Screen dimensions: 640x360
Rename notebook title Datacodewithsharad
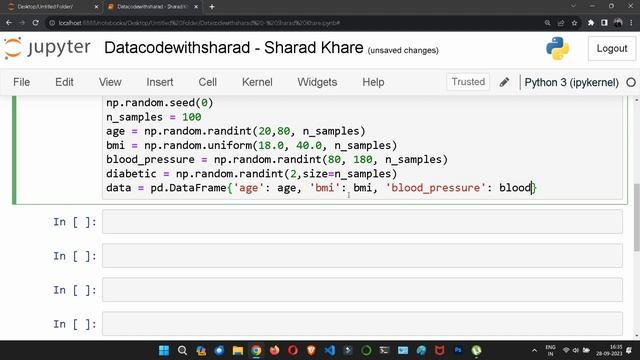[x=233, y=48]
